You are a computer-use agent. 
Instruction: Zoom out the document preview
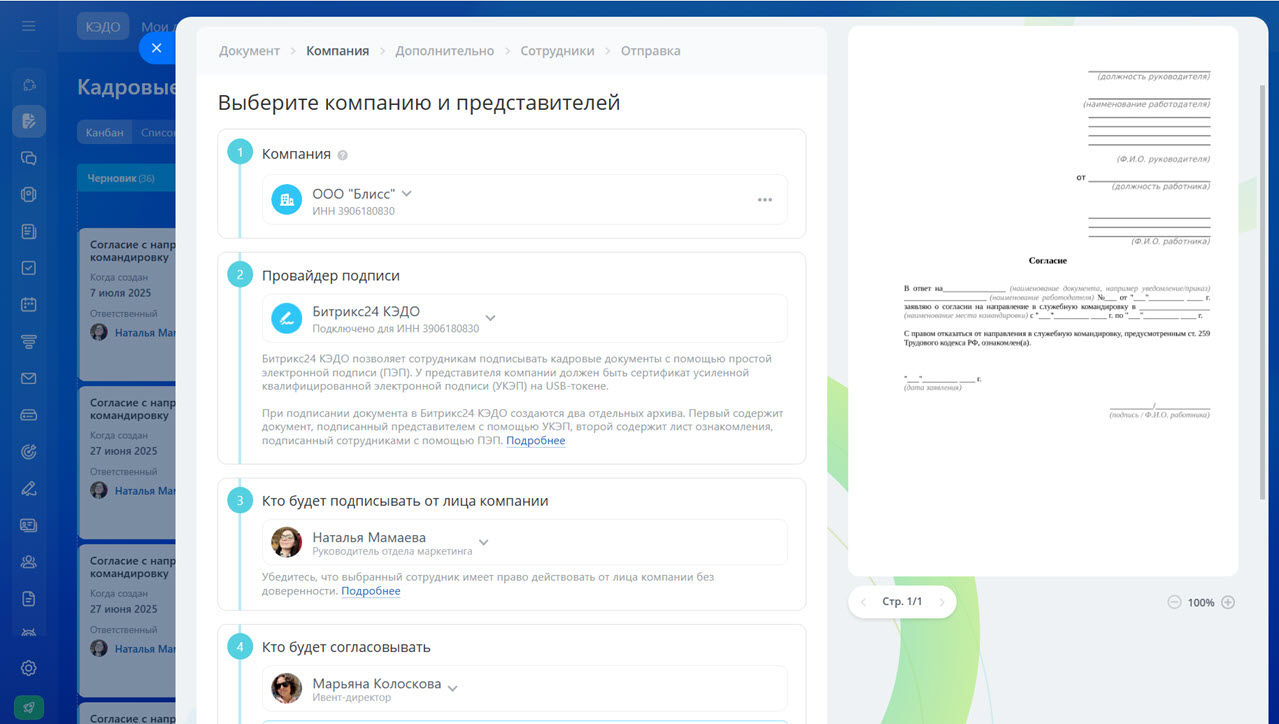point(1174,603)
